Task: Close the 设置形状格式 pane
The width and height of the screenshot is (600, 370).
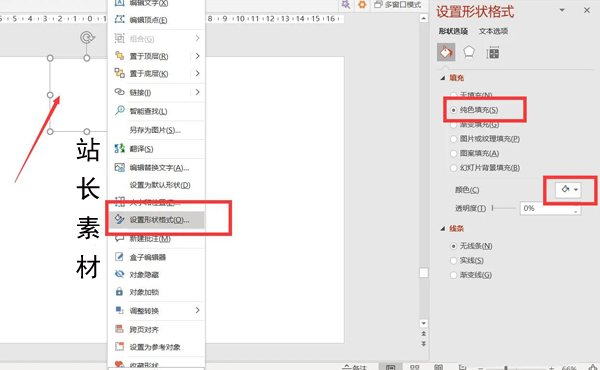Action: (x=587, y=10)
